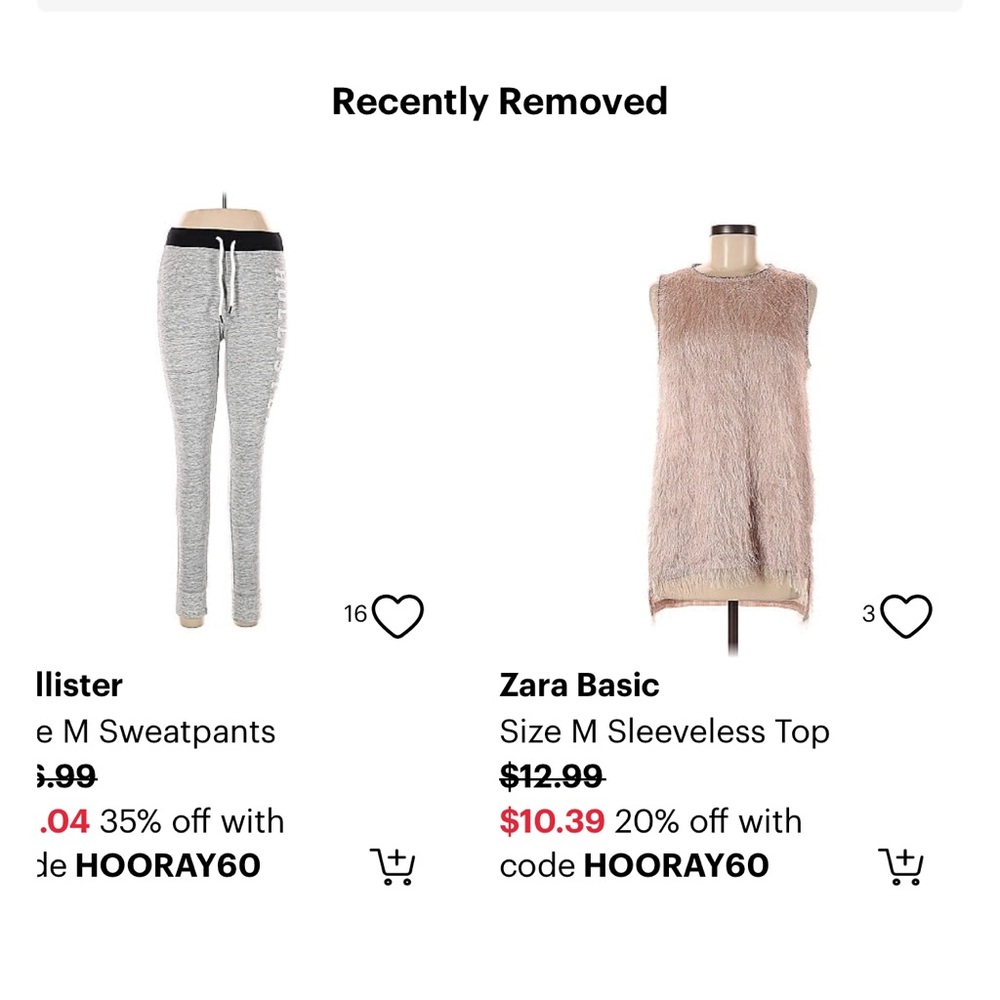Tap HOORAY60 code under the sweatpants

click(x=168, y=865)
